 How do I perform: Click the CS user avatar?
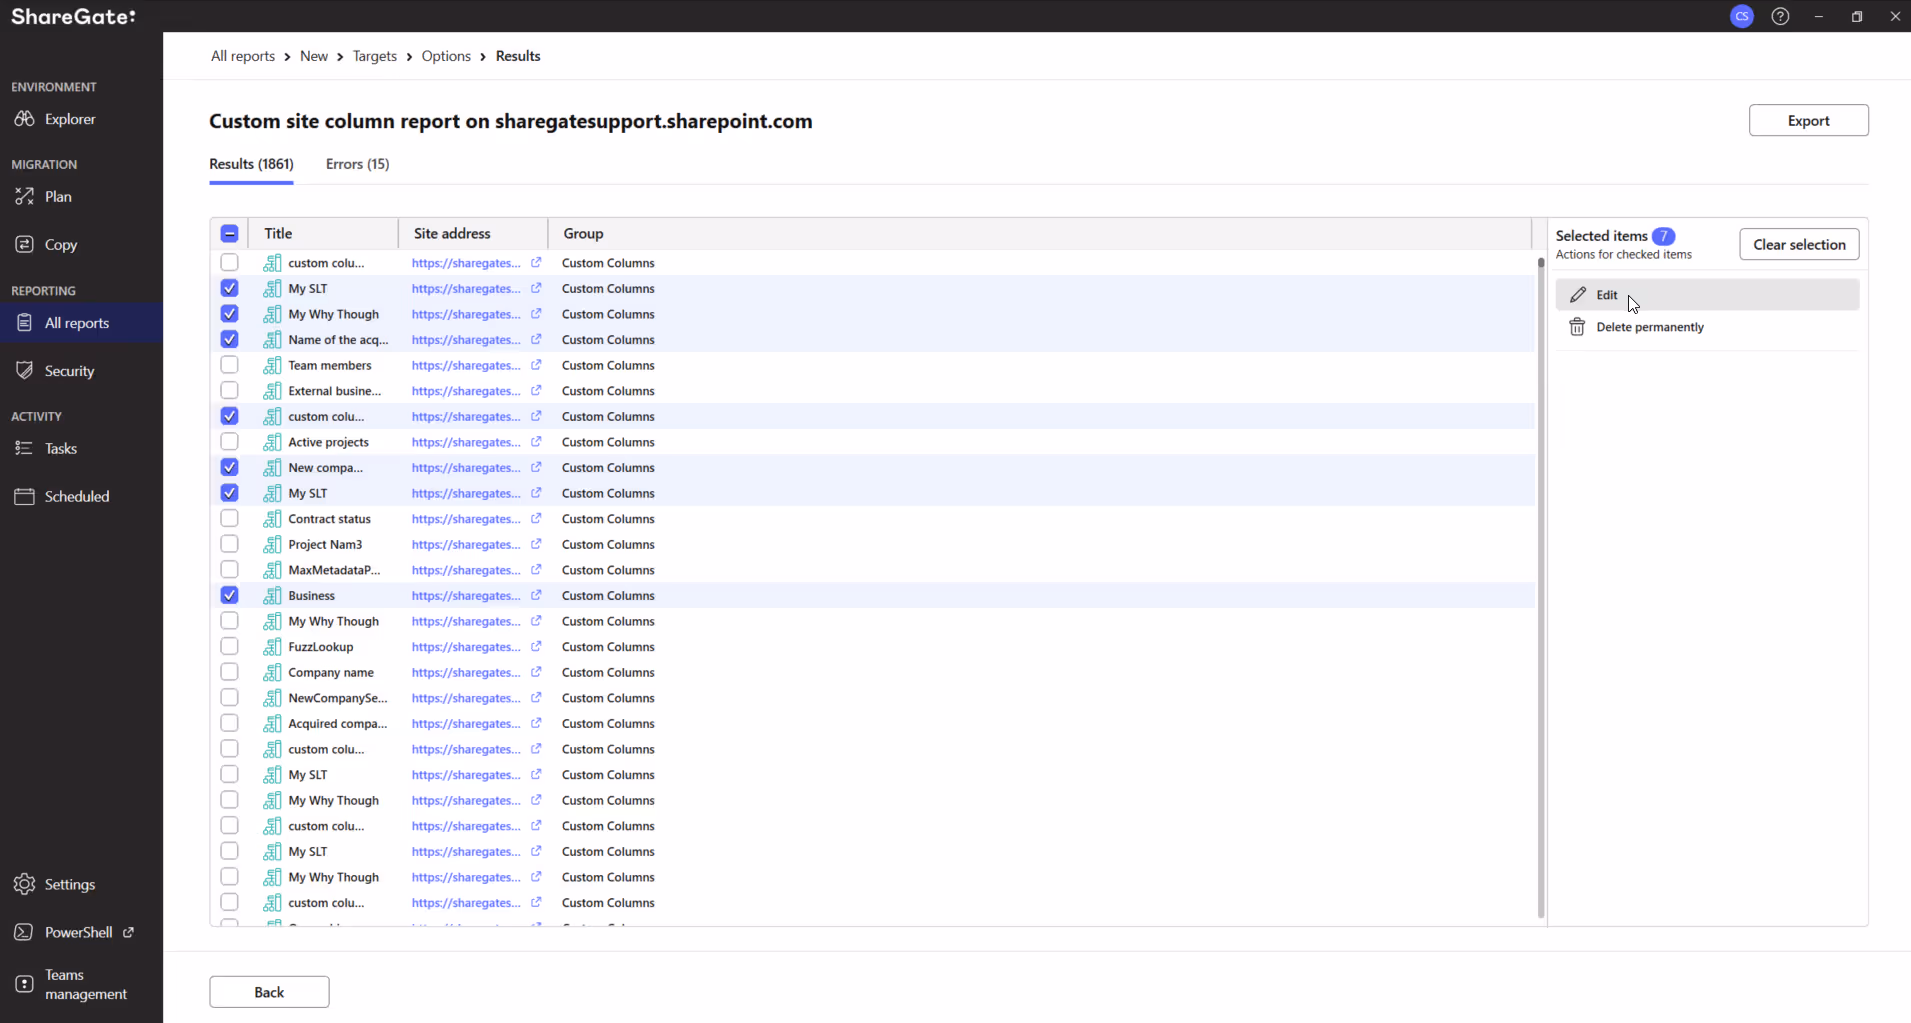click(1742, 16)
